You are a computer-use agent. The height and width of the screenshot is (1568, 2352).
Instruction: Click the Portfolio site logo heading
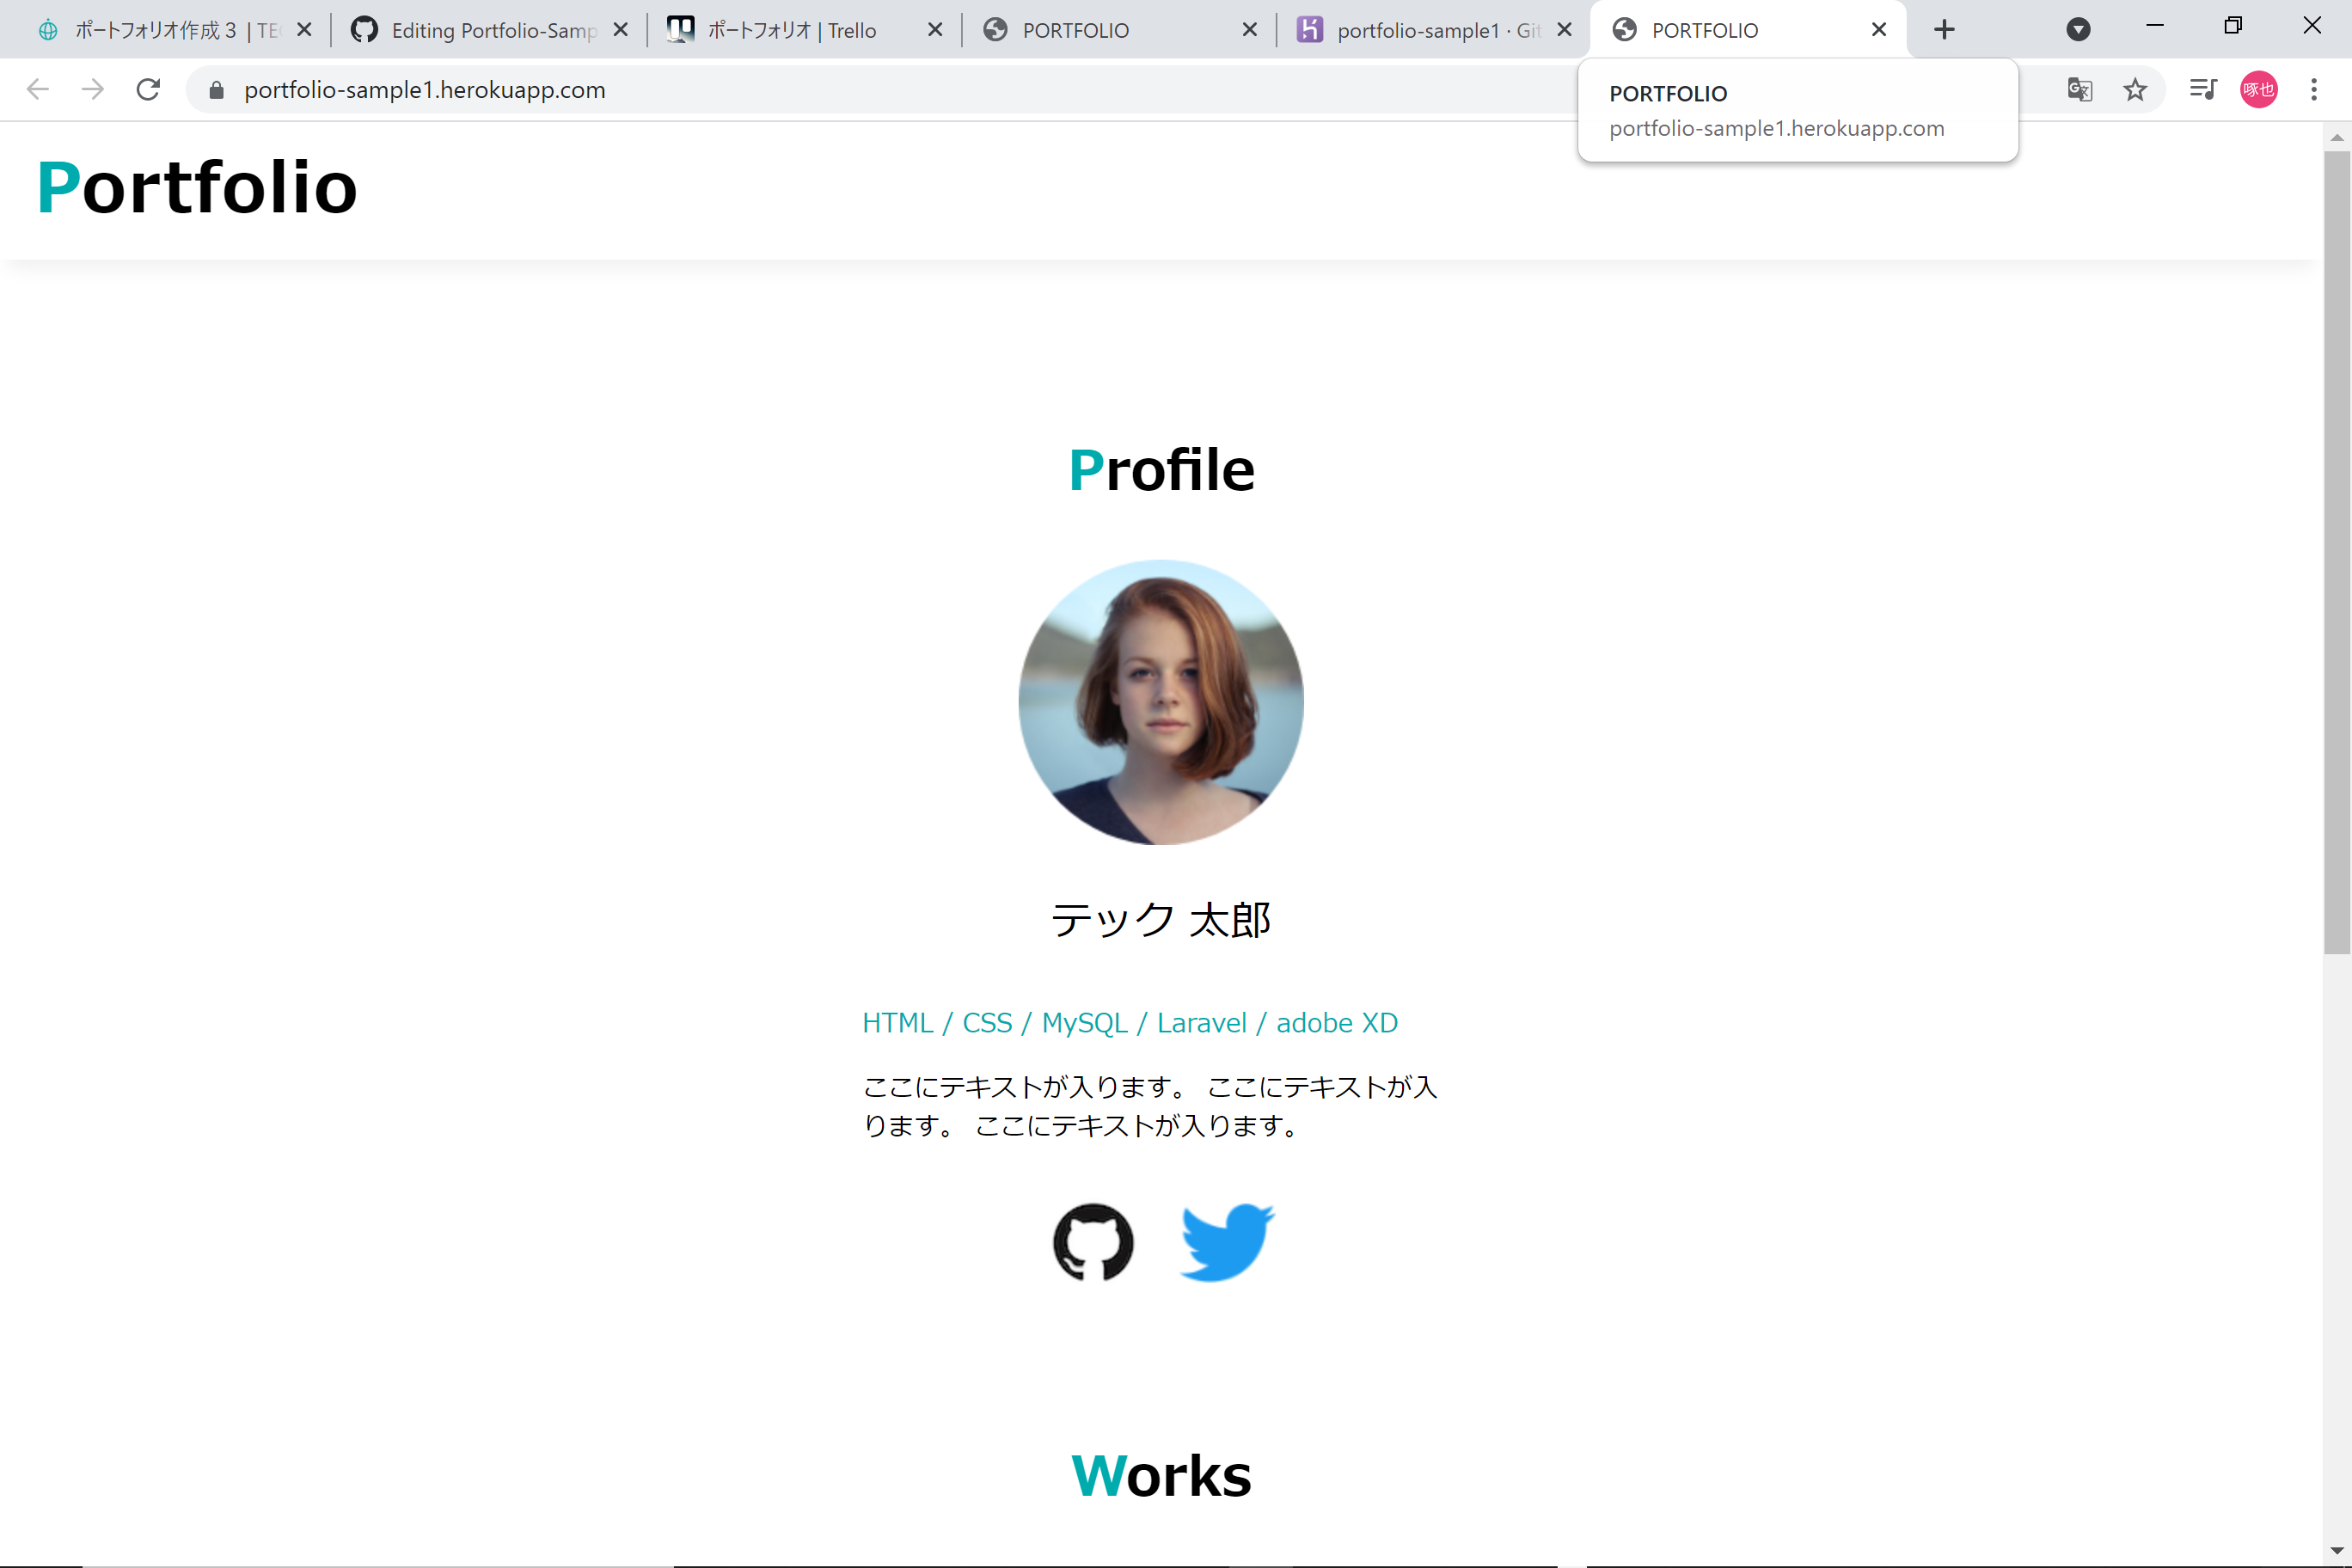pos(197,187)
